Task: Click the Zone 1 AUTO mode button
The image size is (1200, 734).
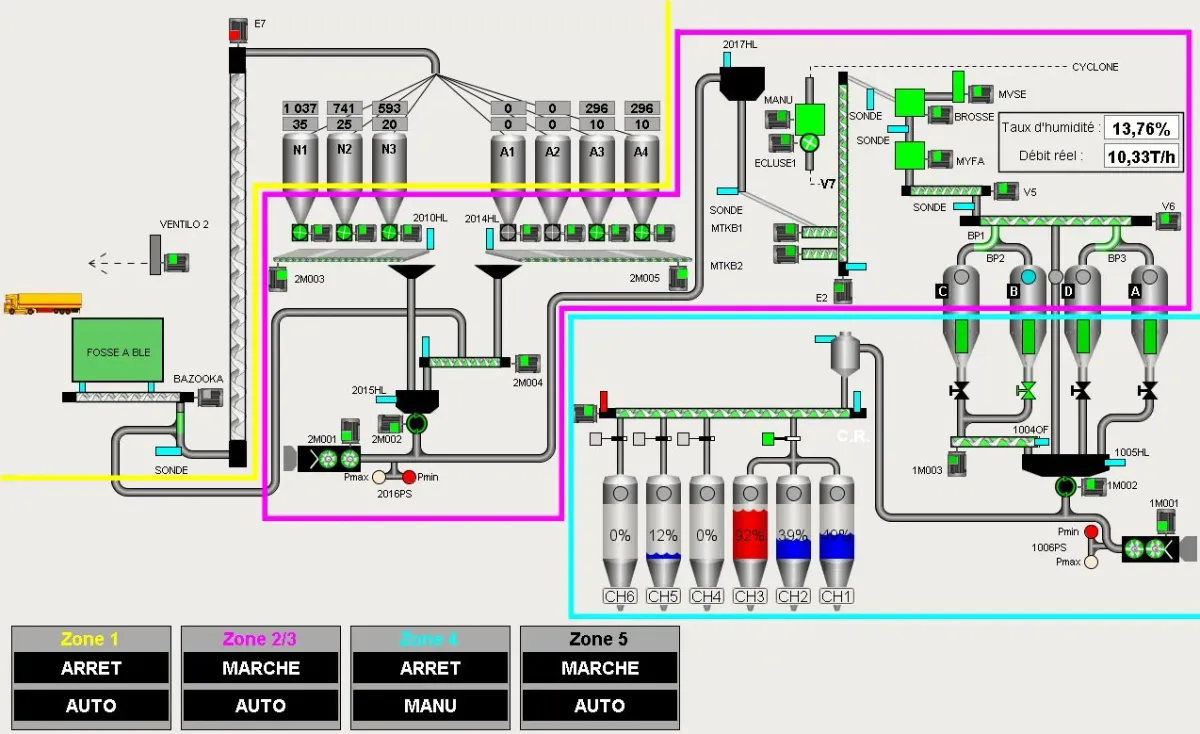Action: (91, 706)
